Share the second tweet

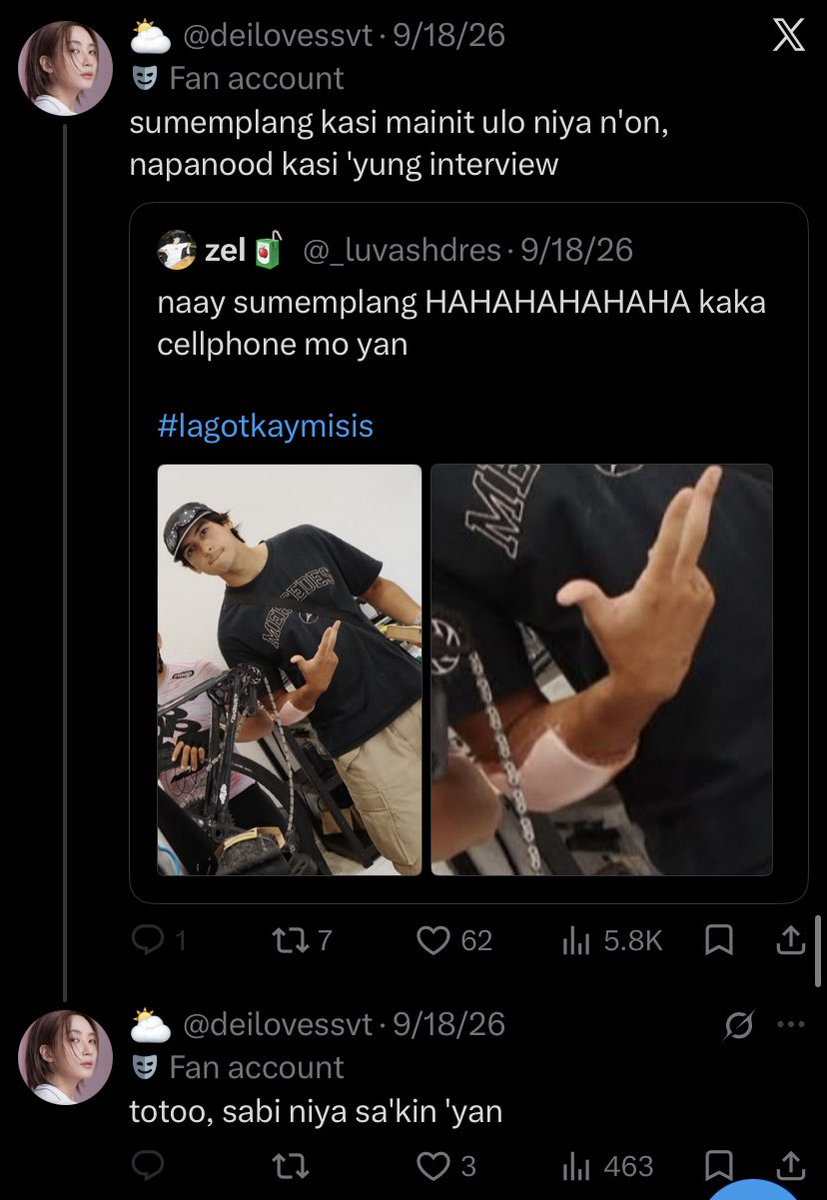[789, 1166]
